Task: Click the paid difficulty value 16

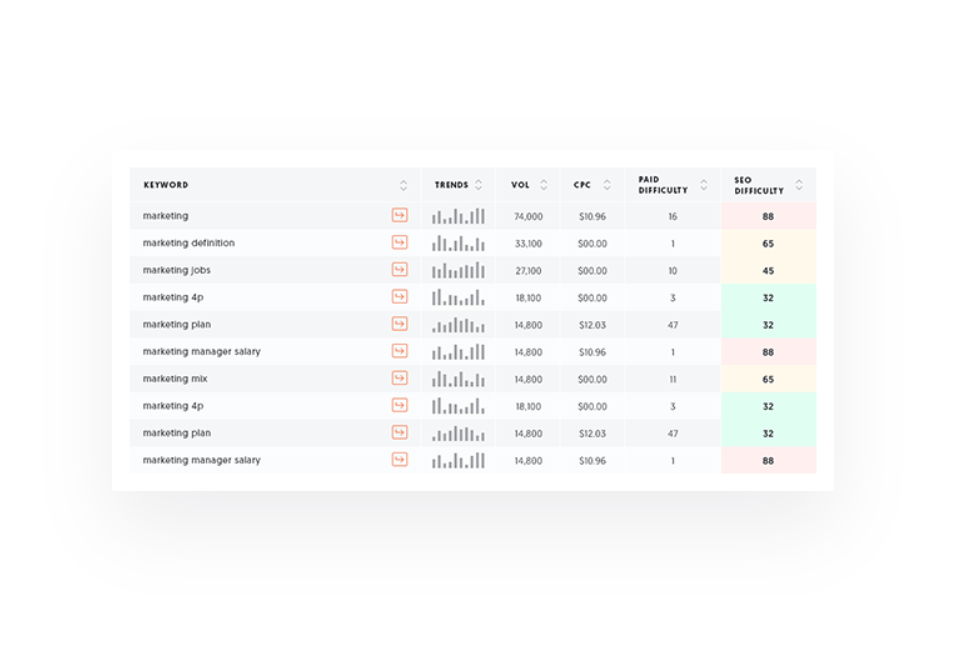Action: 672,217
